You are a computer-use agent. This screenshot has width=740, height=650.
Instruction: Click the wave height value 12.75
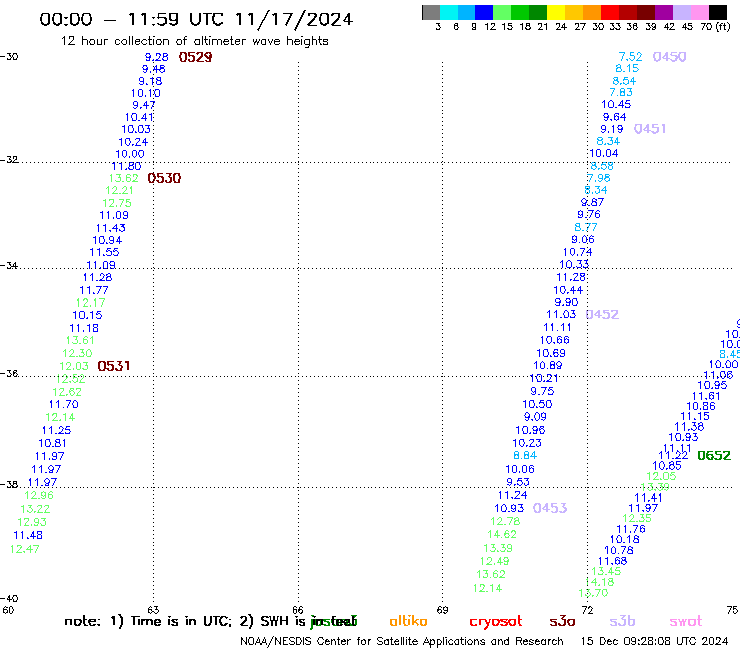tap(117, 203)
